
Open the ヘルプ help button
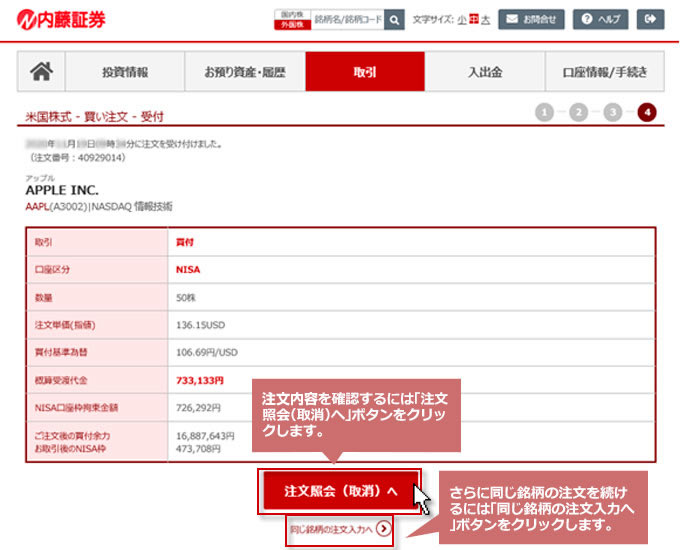pos(600,19)
